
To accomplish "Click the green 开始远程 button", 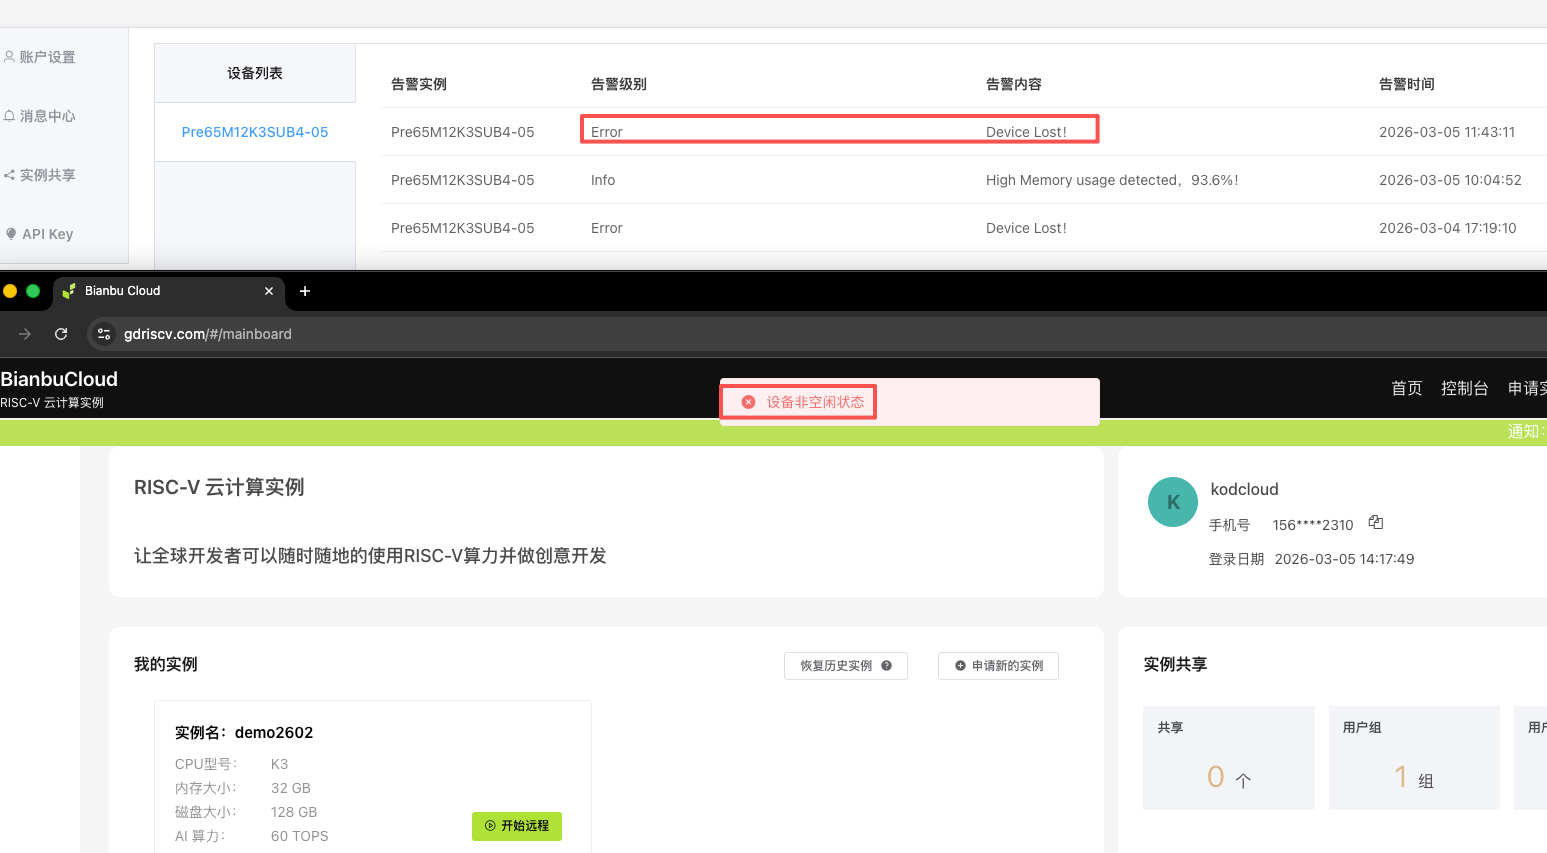I will pos(517,826).
